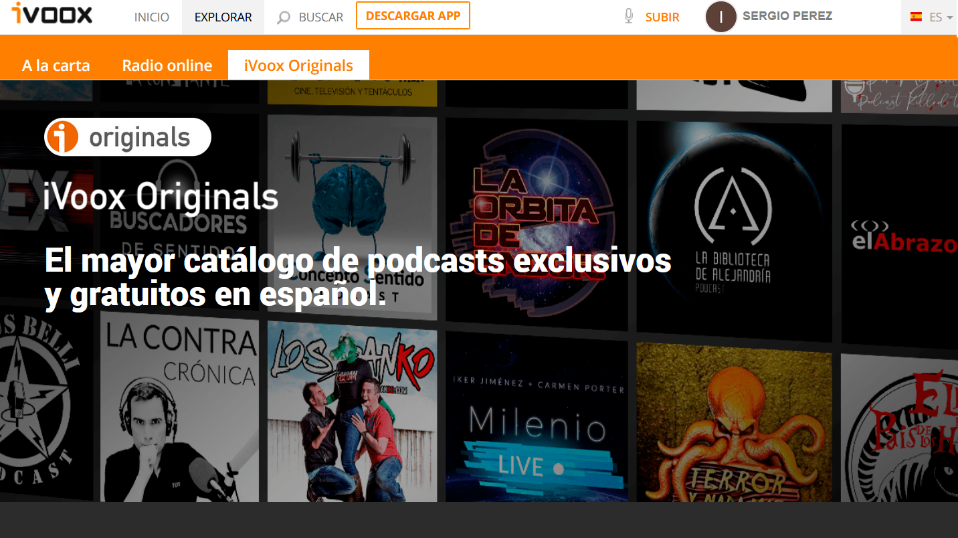
Task: Select the iVoox Originals tab
Action: (298, 65)
